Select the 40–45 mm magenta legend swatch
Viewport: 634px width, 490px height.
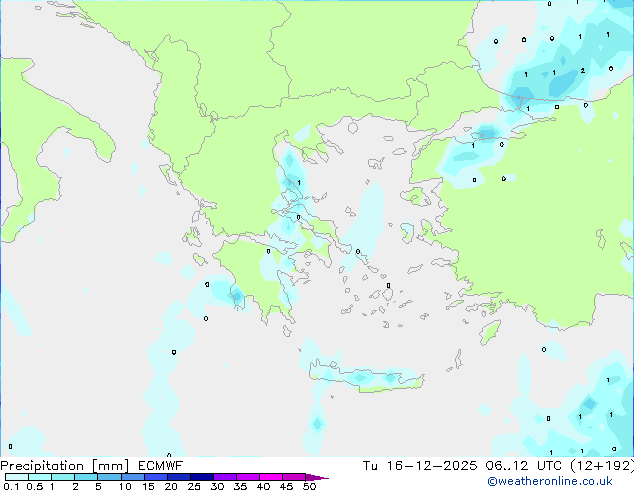[271, 477]
